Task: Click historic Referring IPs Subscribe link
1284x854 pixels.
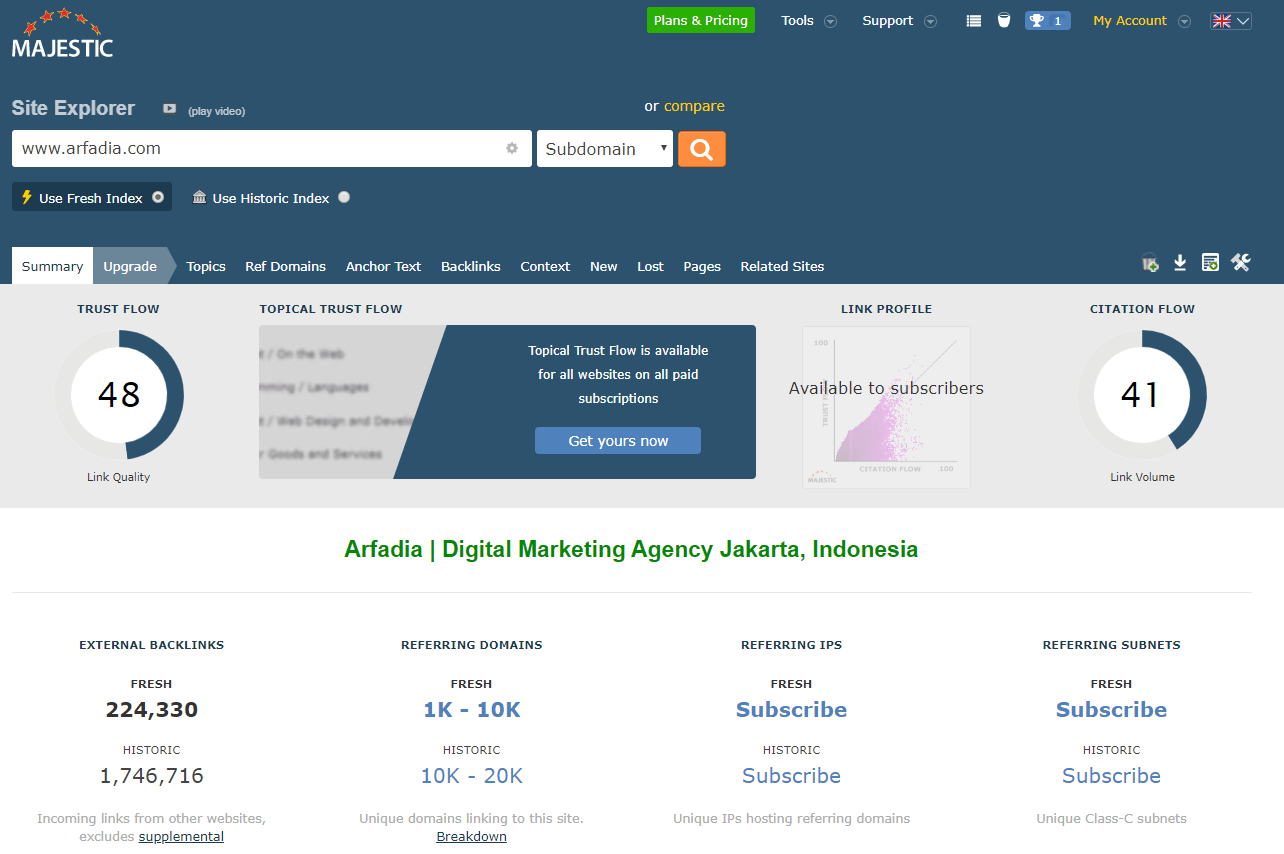Action: coord(791,776)
